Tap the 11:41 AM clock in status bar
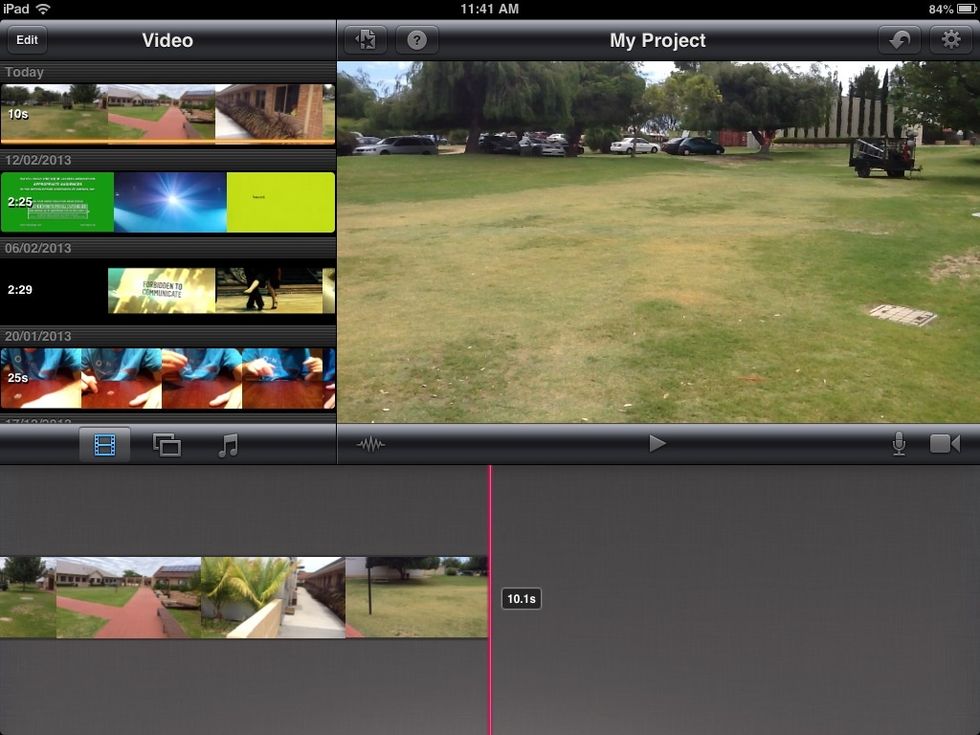The height and width of the screenshot is (735, 980). pyautogui.click(x=489, y=9)
